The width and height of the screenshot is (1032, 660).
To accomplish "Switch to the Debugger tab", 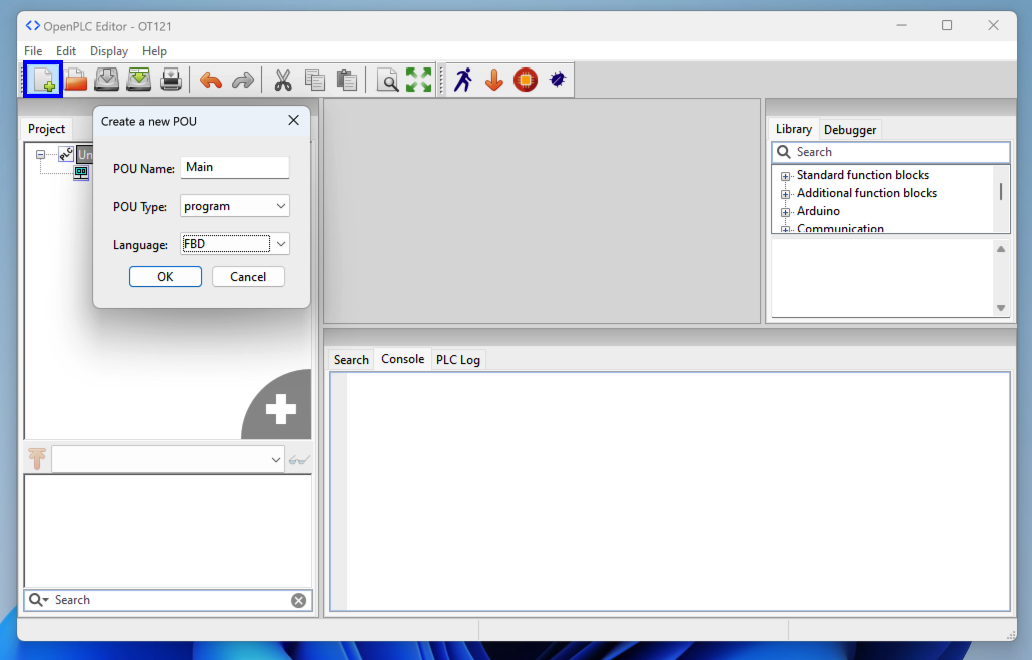I will point(850,130).
